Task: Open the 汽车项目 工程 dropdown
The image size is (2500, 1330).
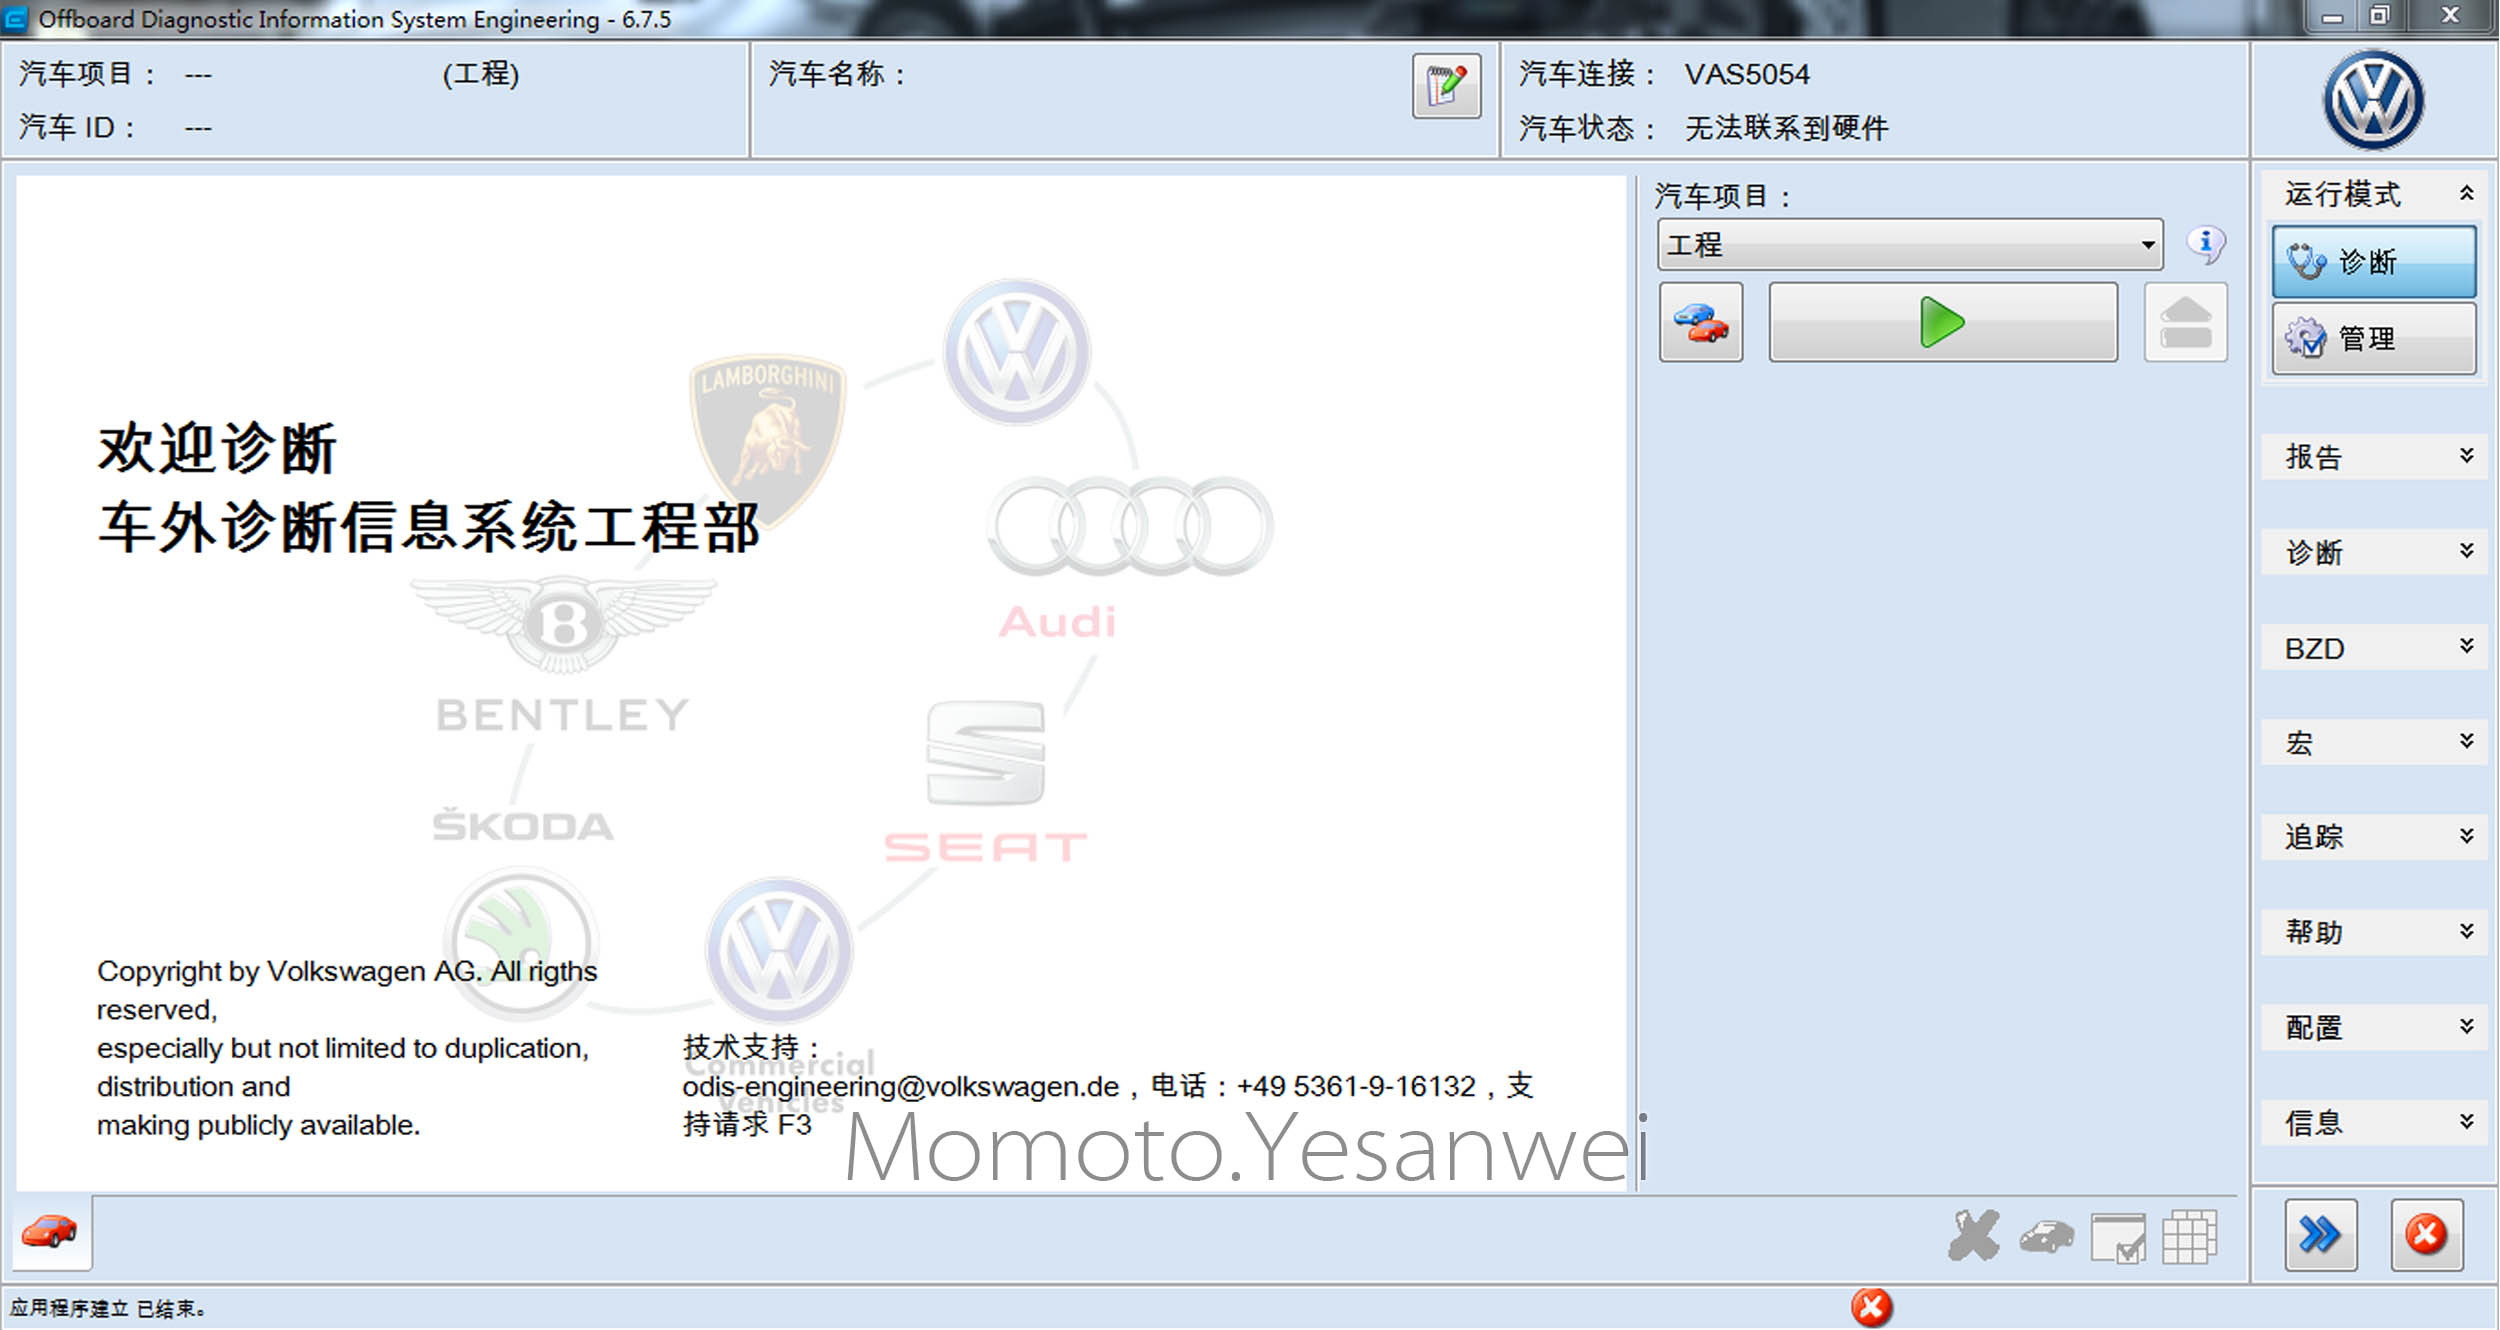Action: [x=1910, y=245]
